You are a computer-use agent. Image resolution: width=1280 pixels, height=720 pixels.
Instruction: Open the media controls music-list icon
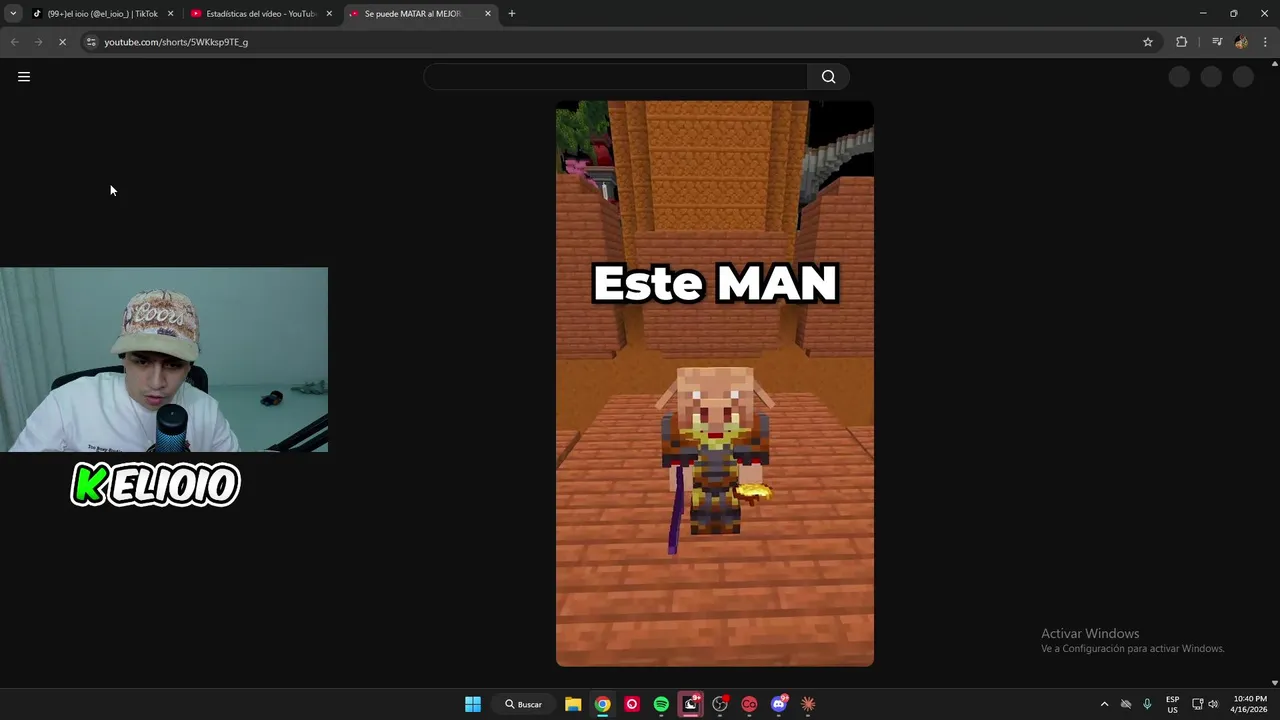pos(1217,42)
